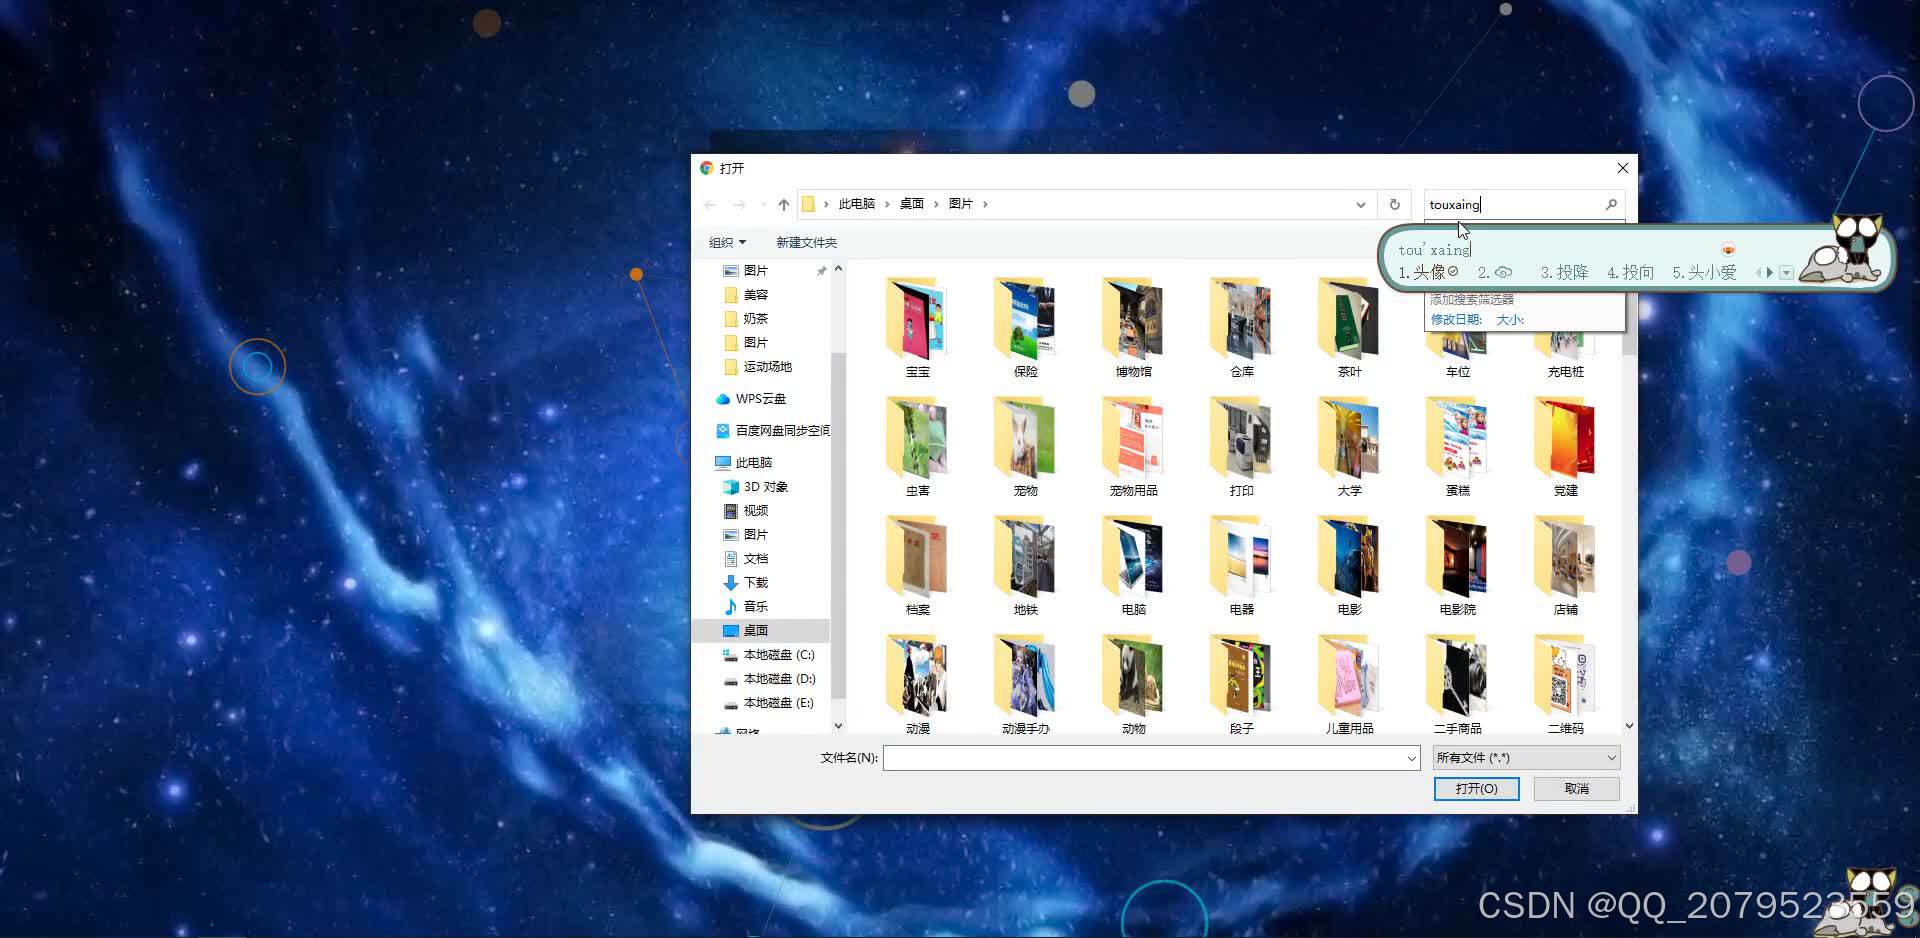Click the 店铺 folder icon
This screenshot has height=938, width=1920.
[x=1566, y=558]
